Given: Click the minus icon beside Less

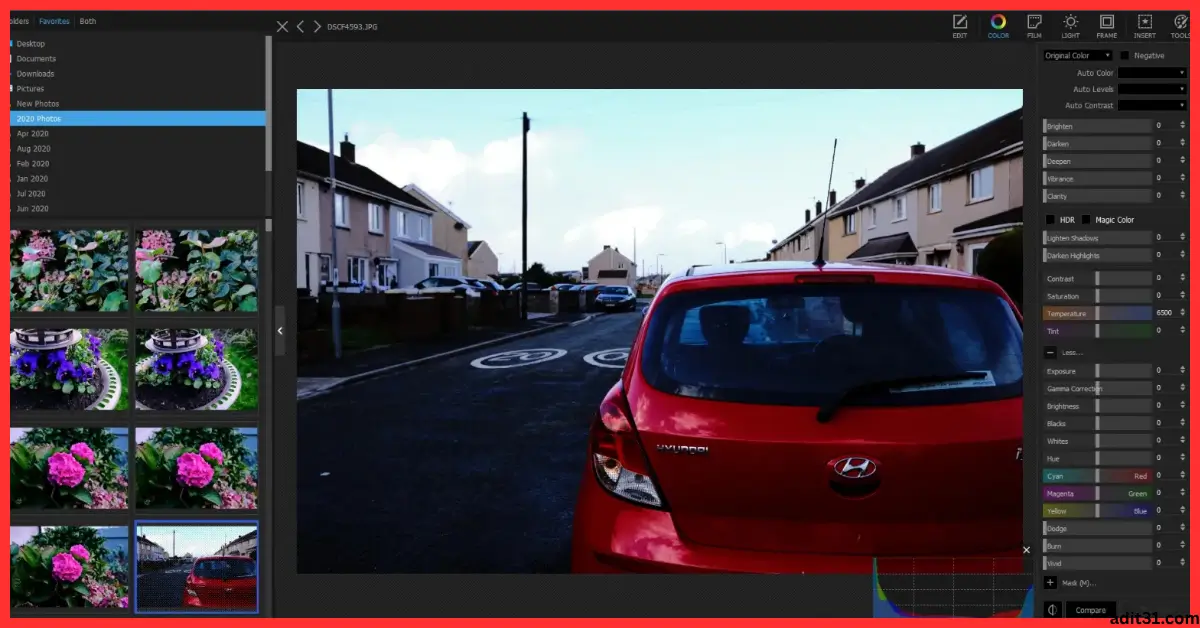Looking at the screenshot, I should click(x=1050, y=352).
